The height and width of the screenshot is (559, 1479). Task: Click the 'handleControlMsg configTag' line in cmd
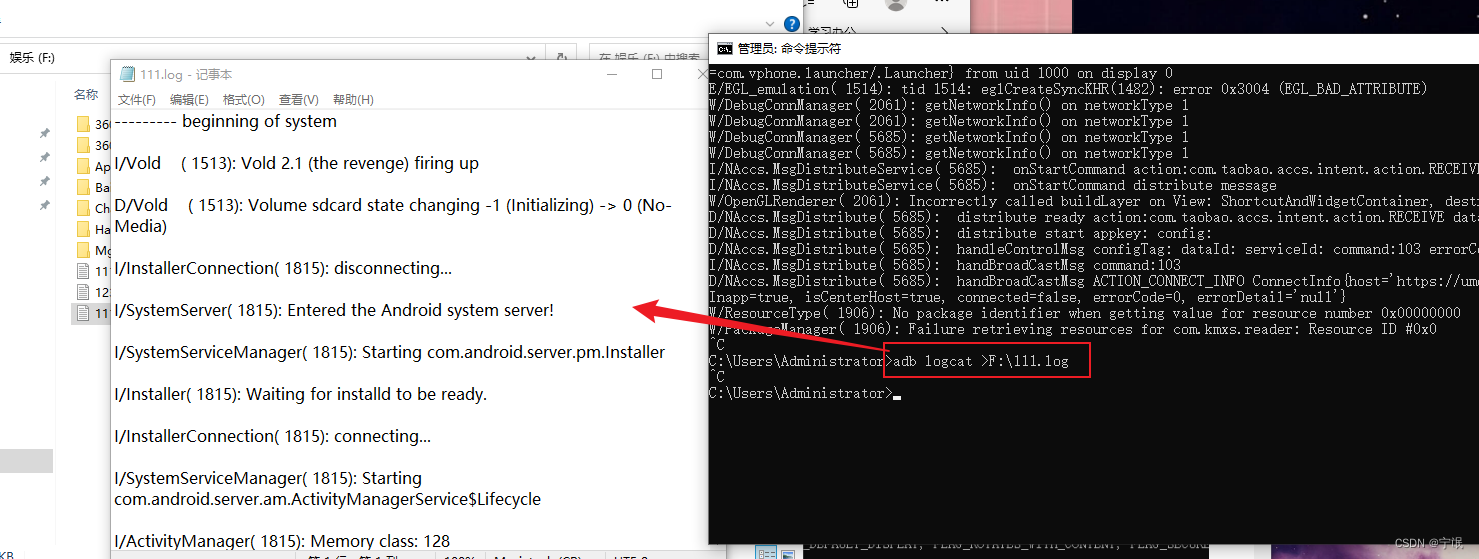point(1093,249)
